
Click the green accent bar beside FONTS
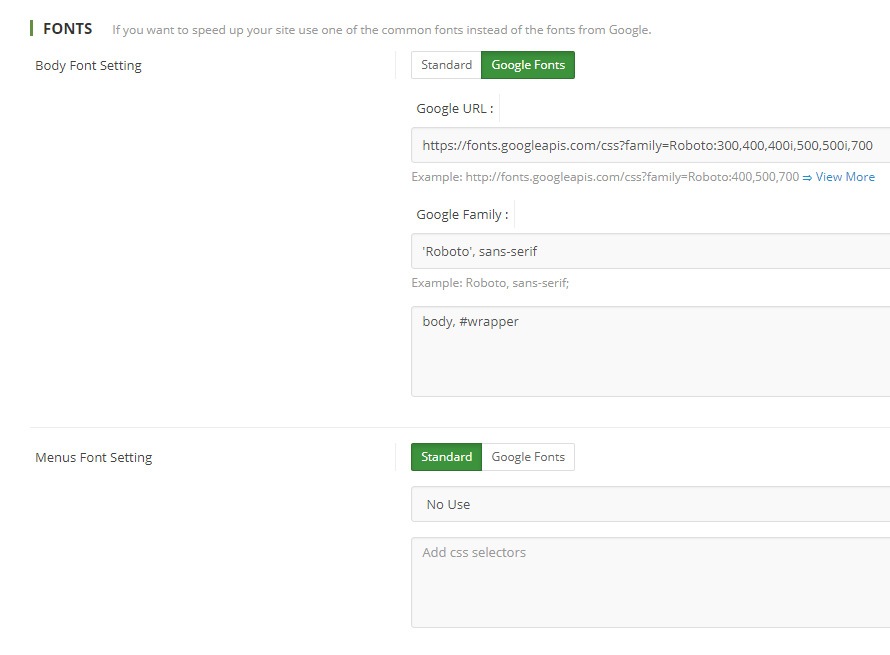tap(32, 28)
